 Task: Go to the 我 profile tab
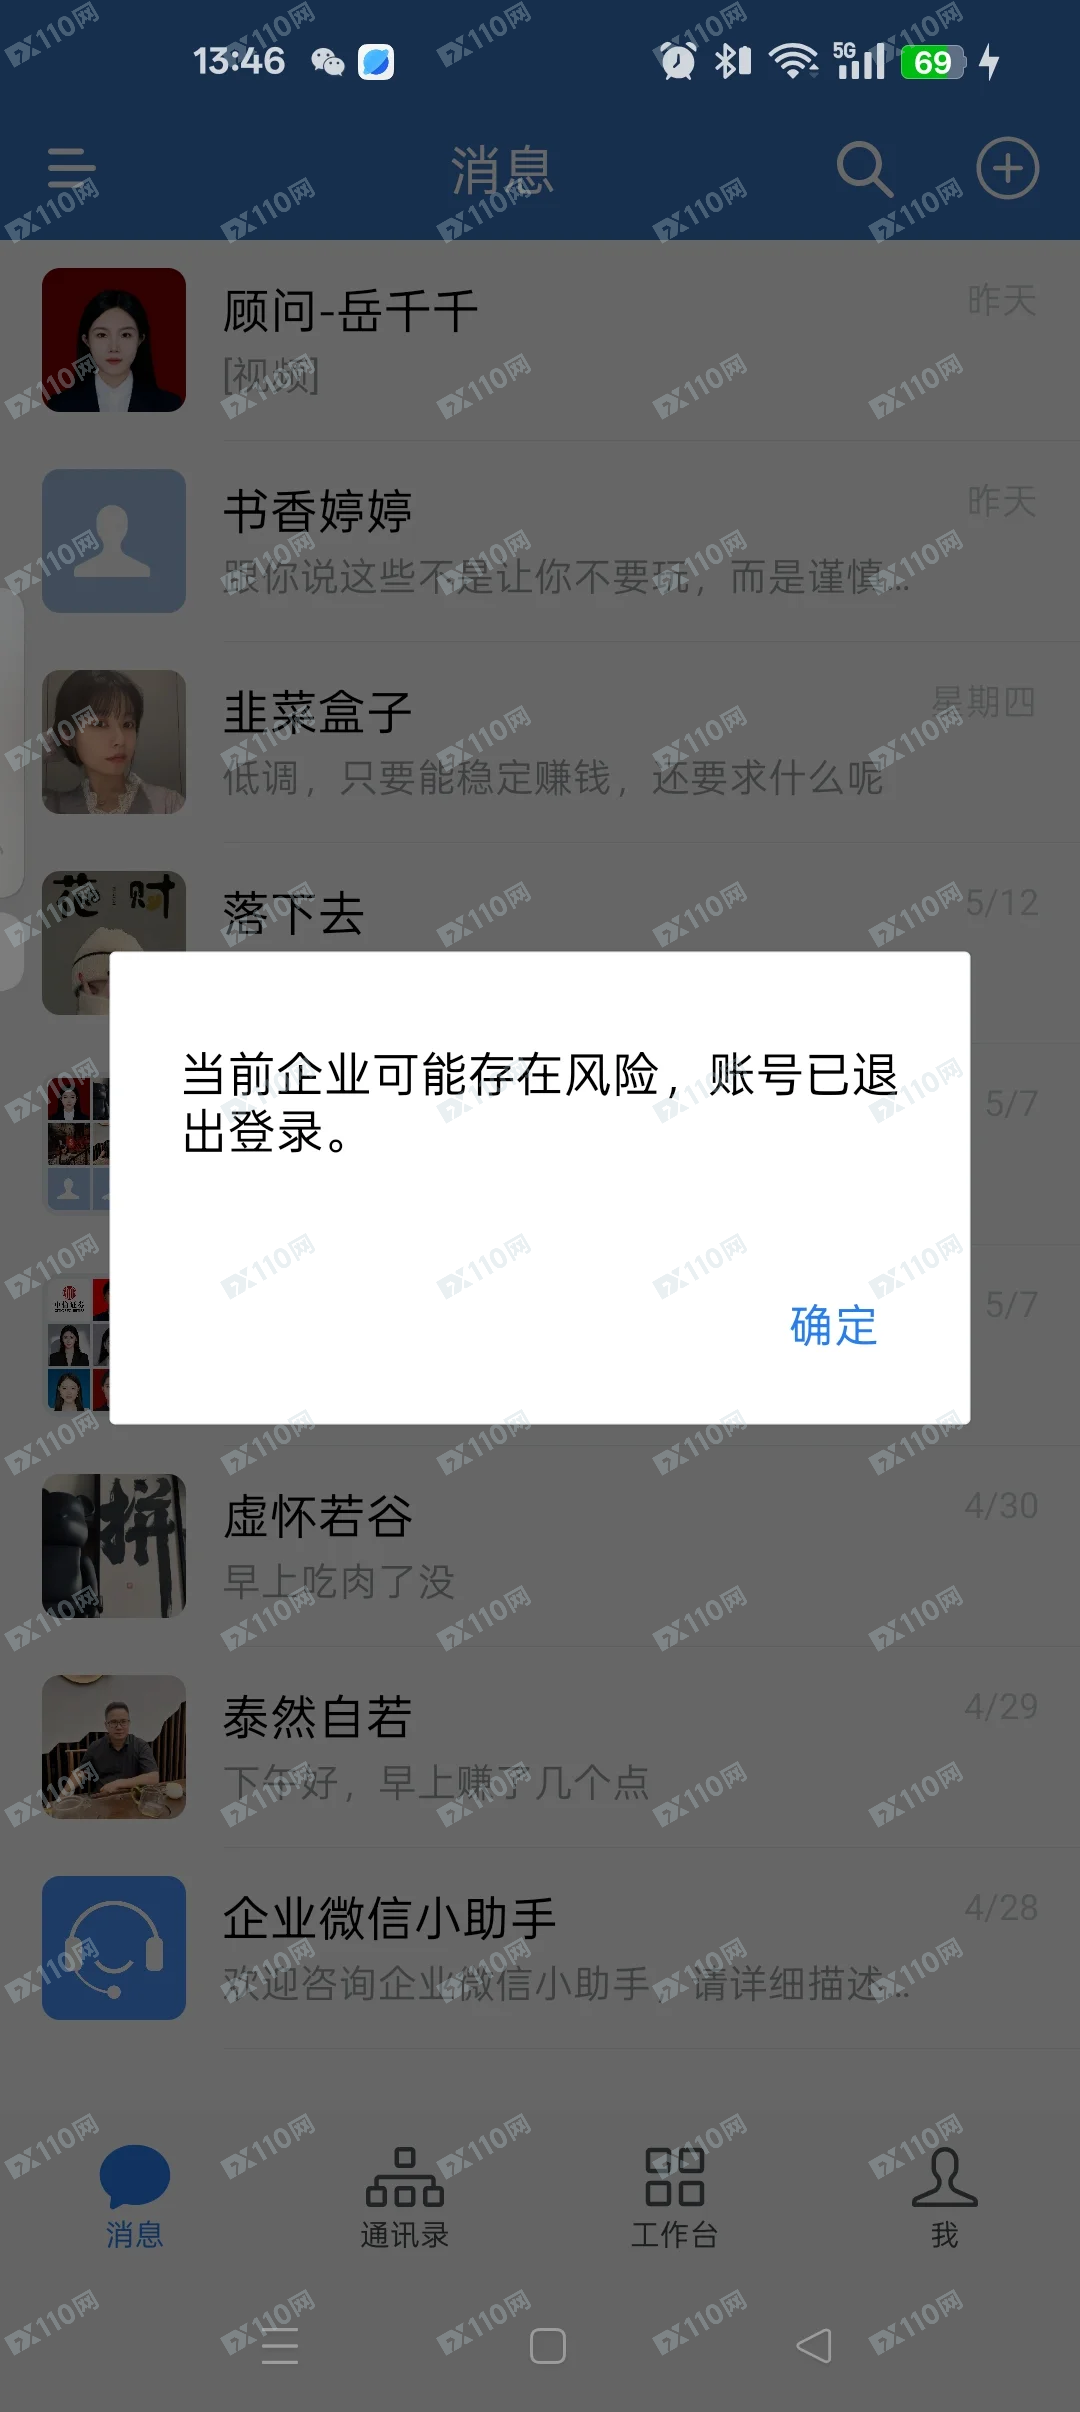pos(944,2197)
